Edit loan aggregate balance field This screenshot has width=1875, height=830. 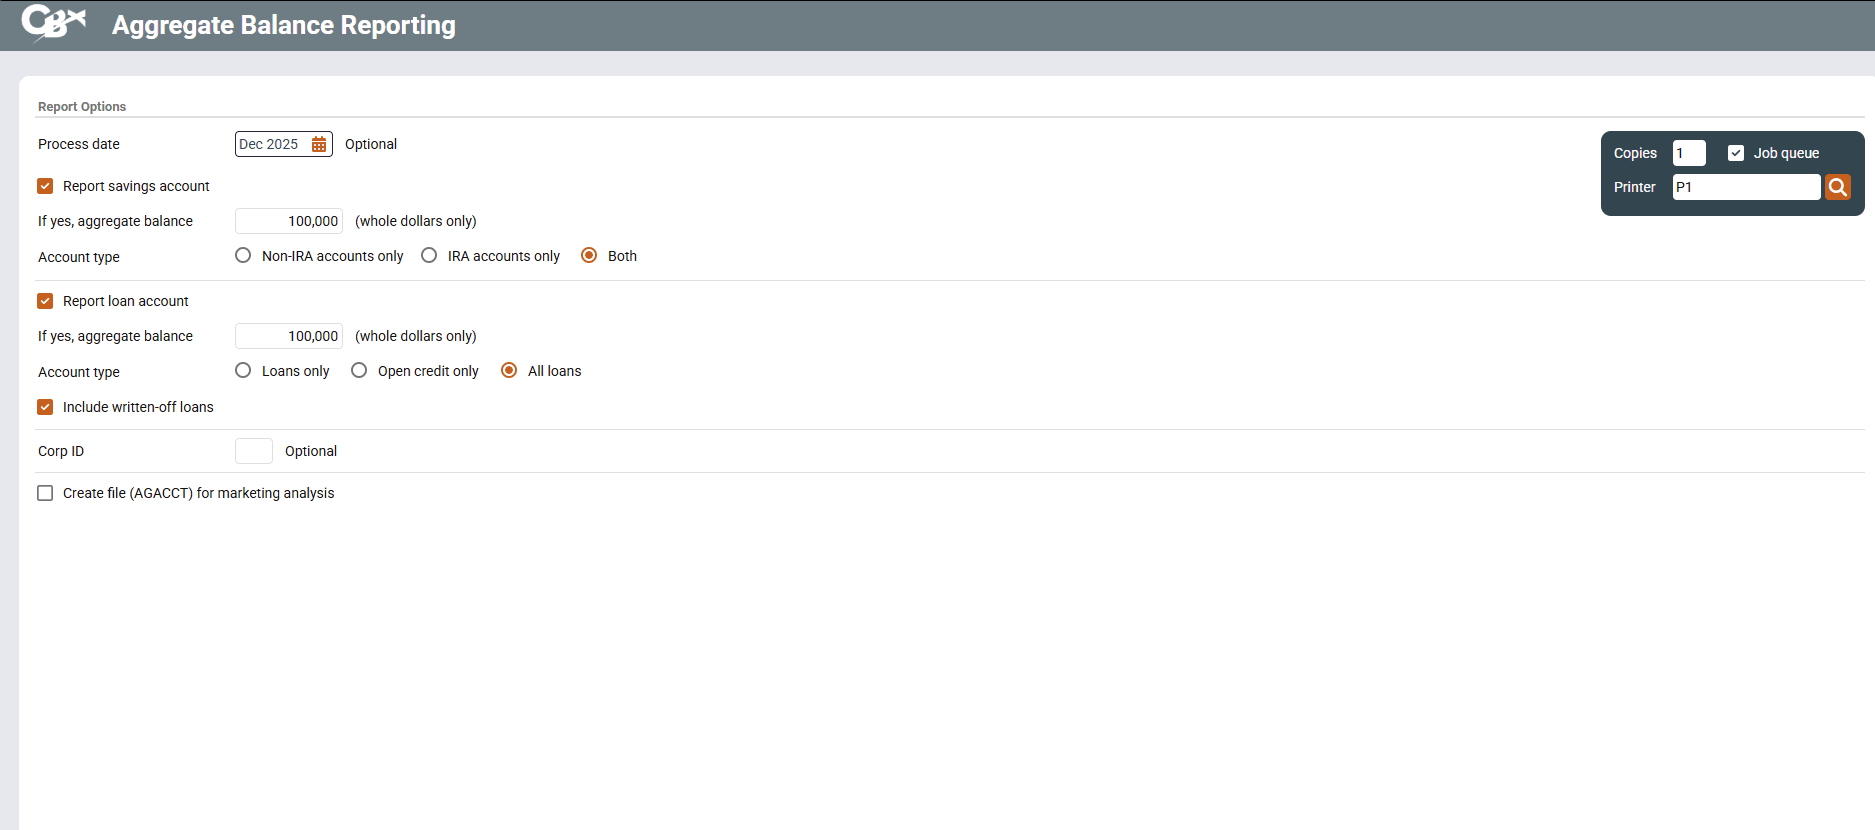[289, 336]
